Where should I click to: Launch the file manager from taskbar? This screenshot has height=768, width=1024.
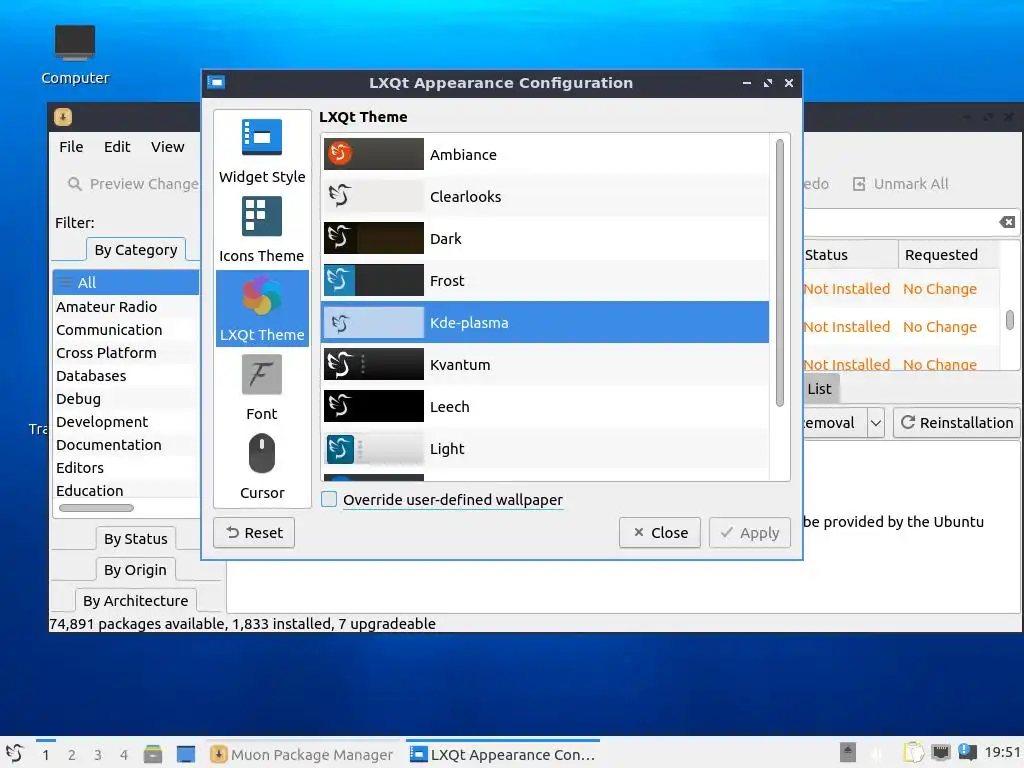pos(153,754)
